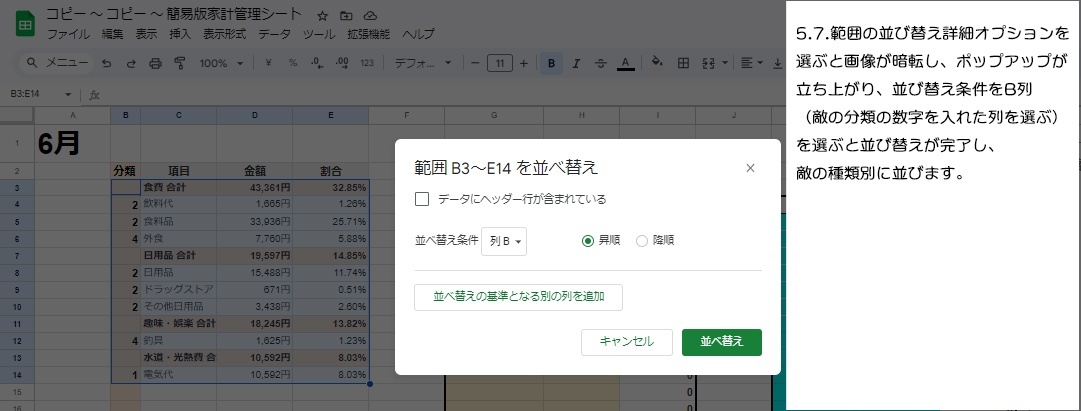Expand the merge cells dropdown arrow

(x=725, y=63)
